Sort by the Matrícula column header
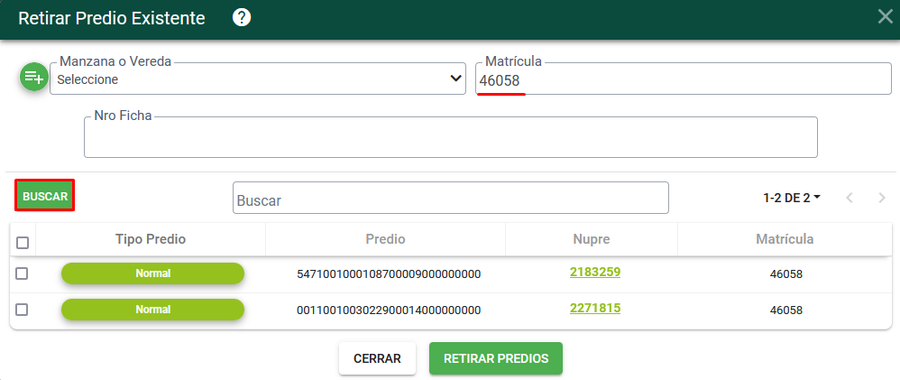Image resolution: width=900 pixels, height=380 pixels. point(785,239)
